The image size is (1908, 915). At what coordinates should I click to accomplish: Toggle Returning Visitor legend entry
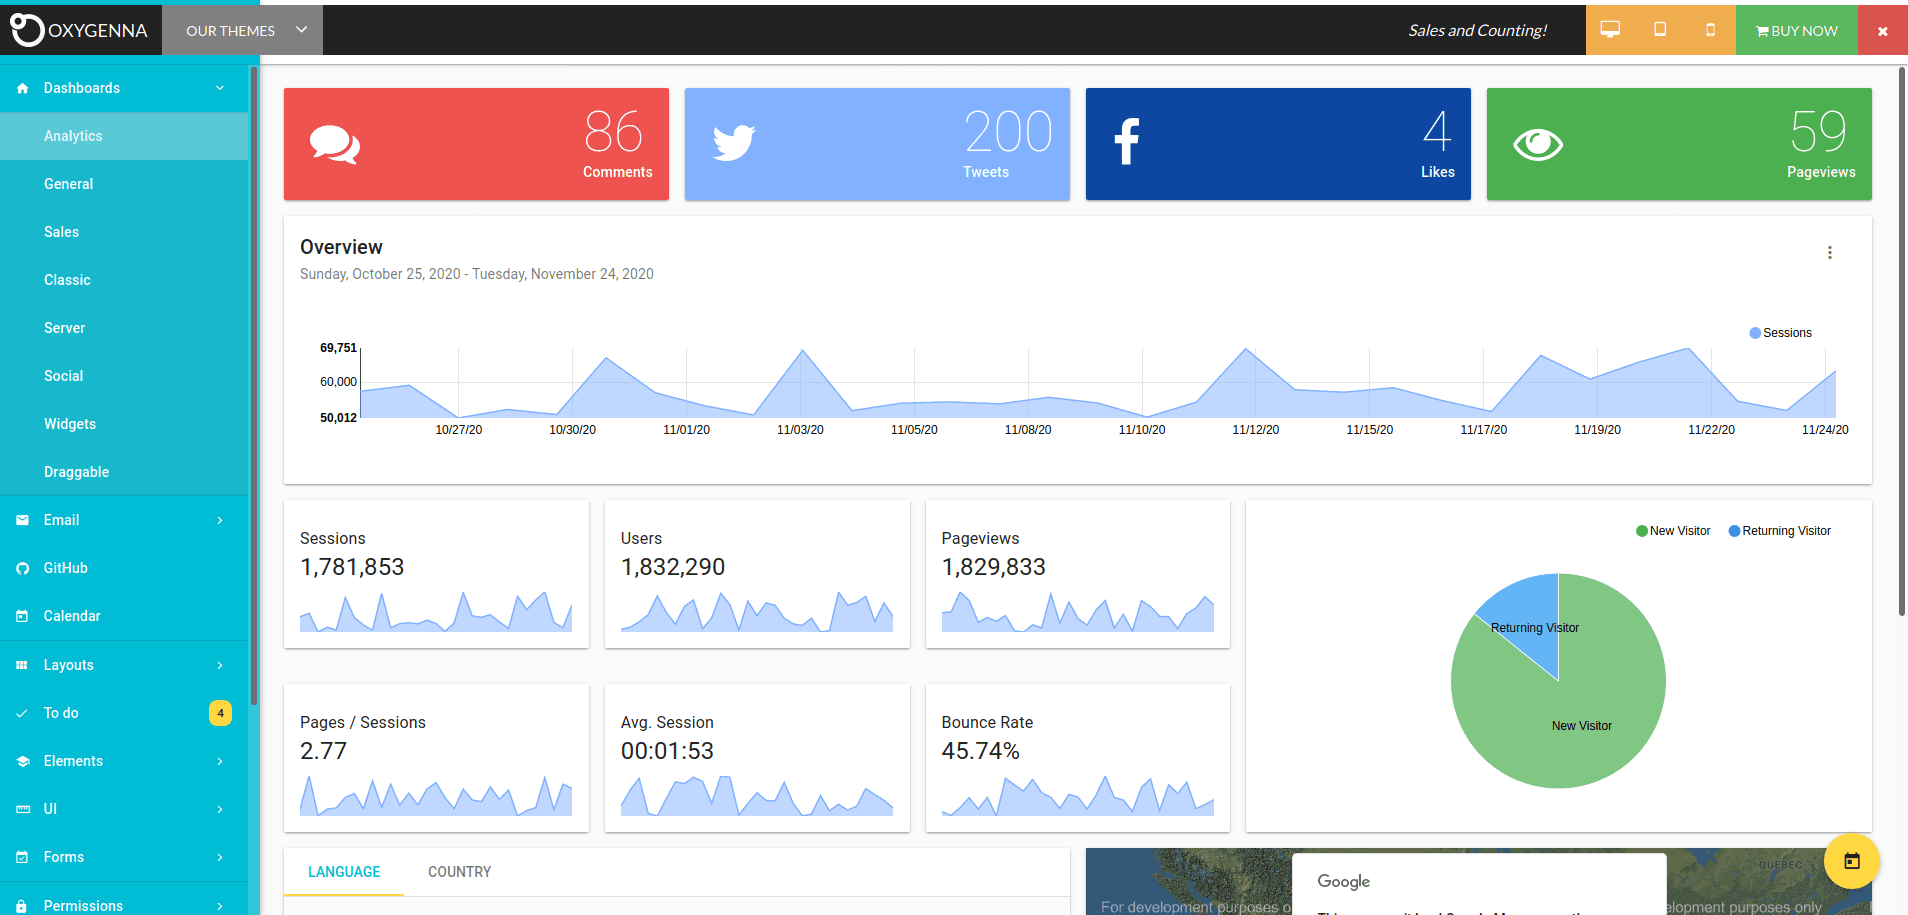coord(1780,531)
